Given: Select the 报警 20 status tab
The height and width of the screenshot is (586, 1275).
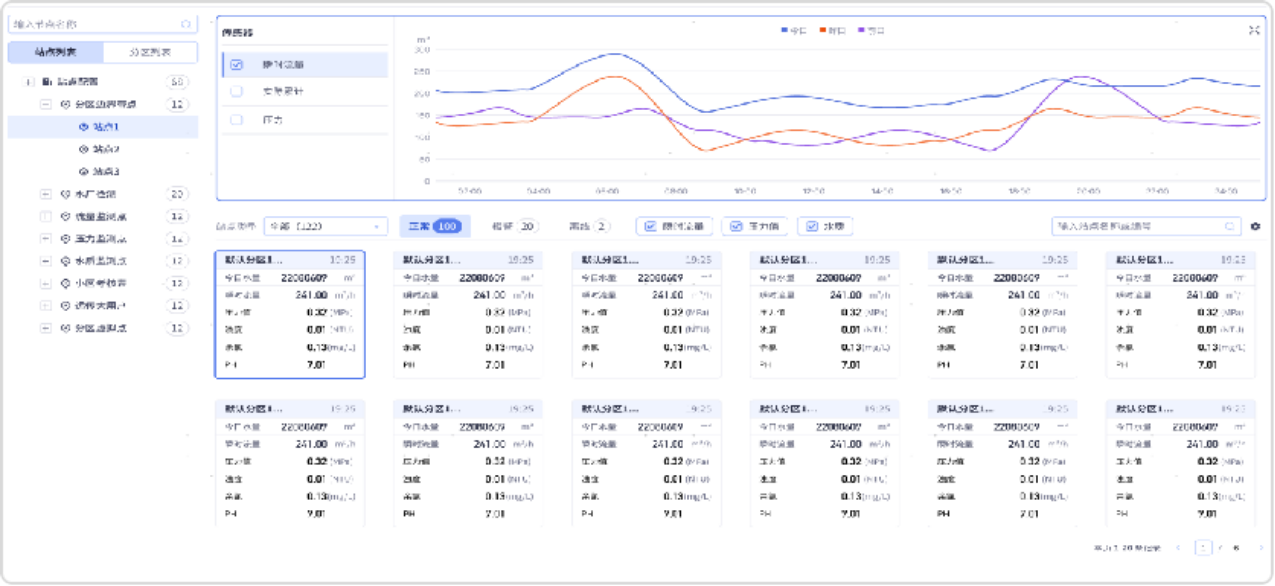Looking at the screenshot, I should coord(515,227).
